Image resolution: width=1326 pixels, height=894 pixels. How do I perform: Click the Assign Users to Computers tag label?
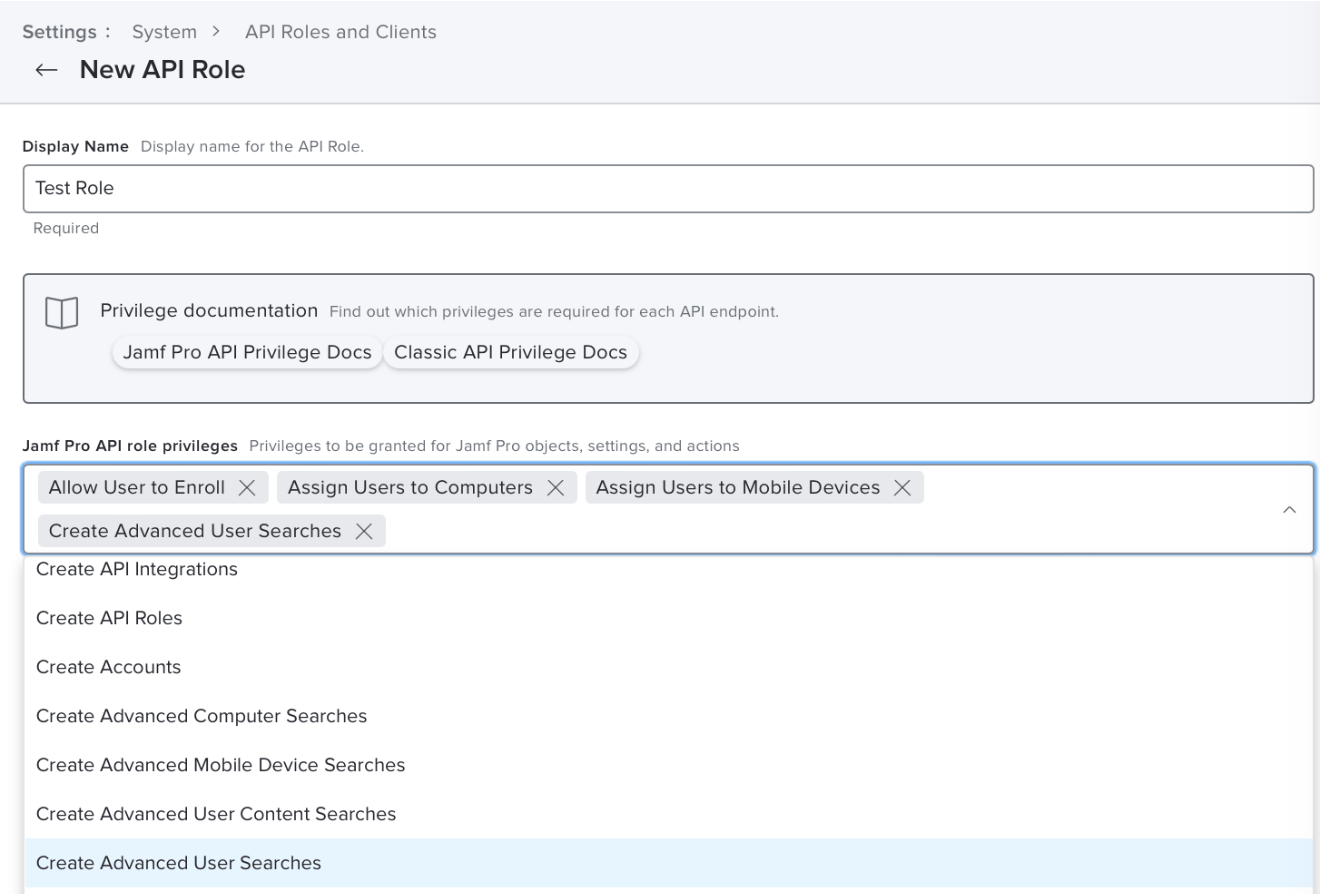pos(410,488)
